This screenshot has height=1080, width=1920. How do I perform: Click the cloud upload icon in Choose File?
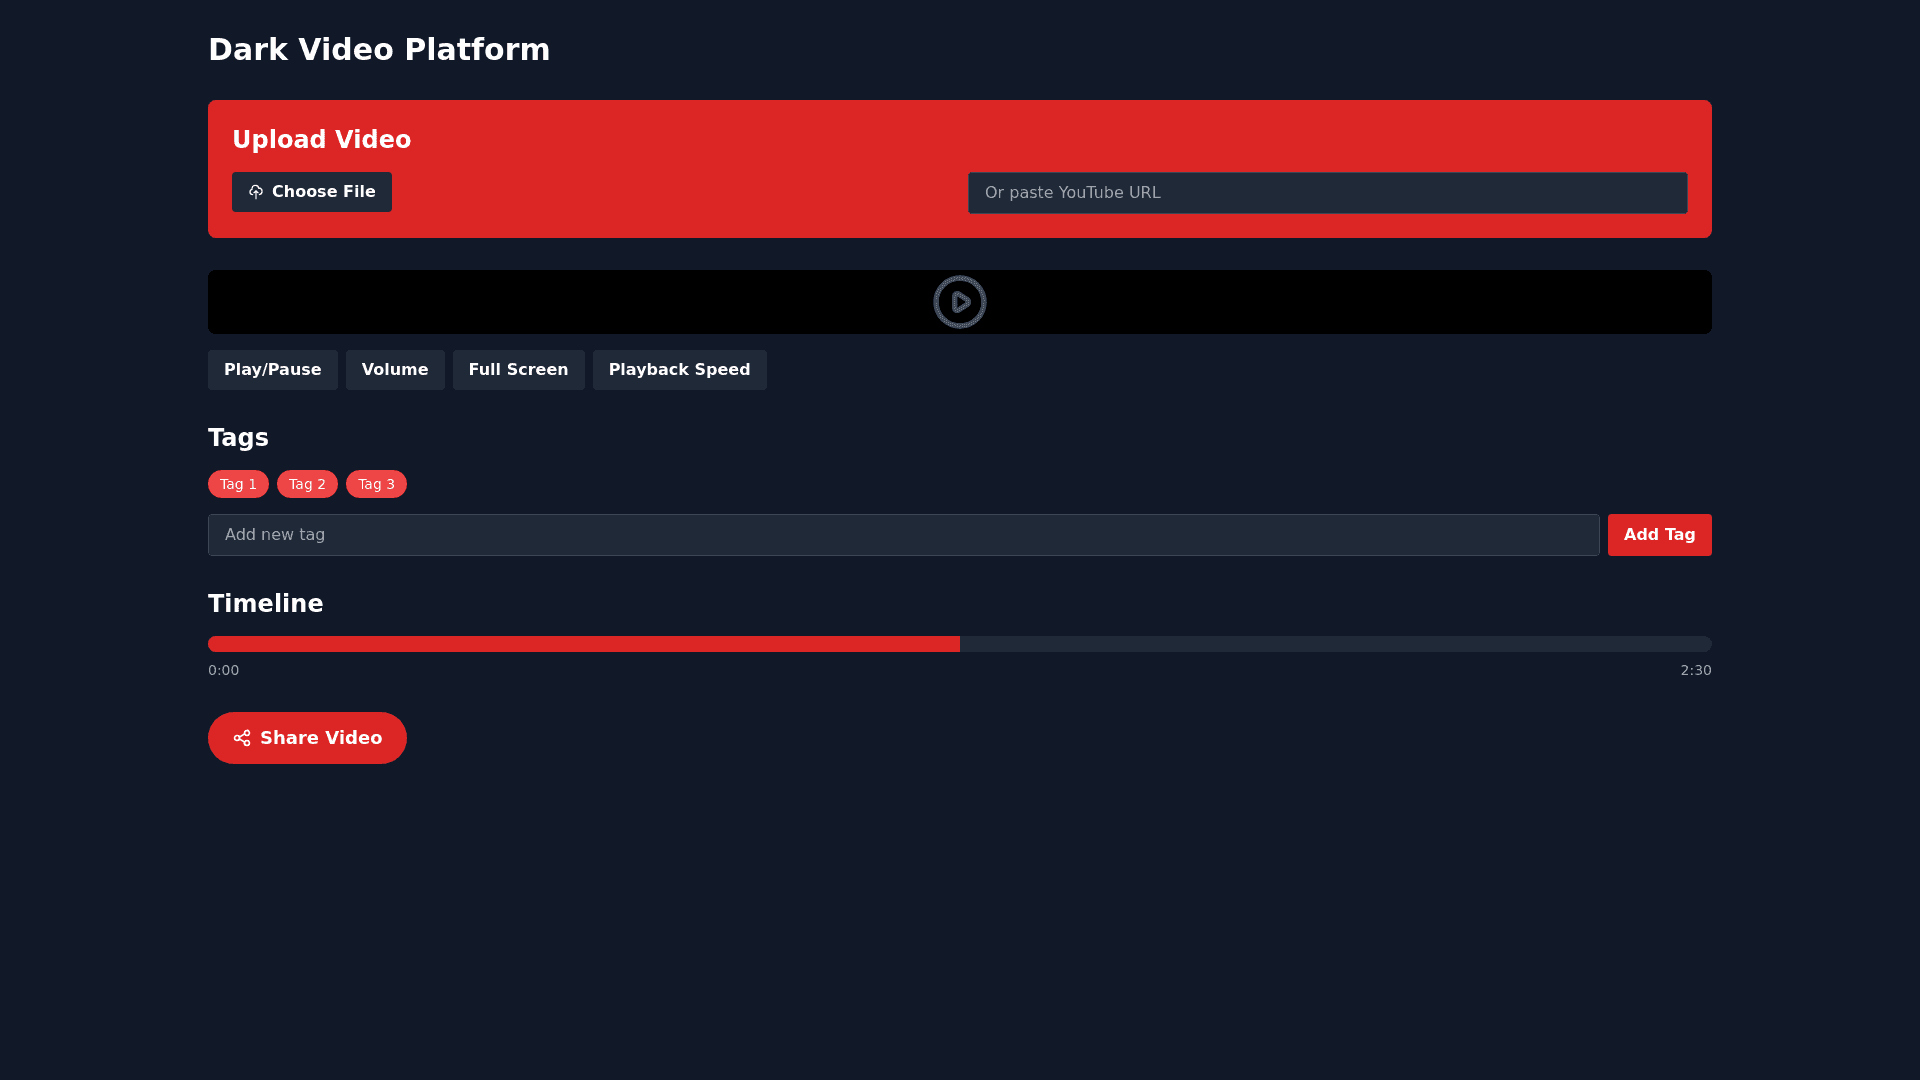256,192
